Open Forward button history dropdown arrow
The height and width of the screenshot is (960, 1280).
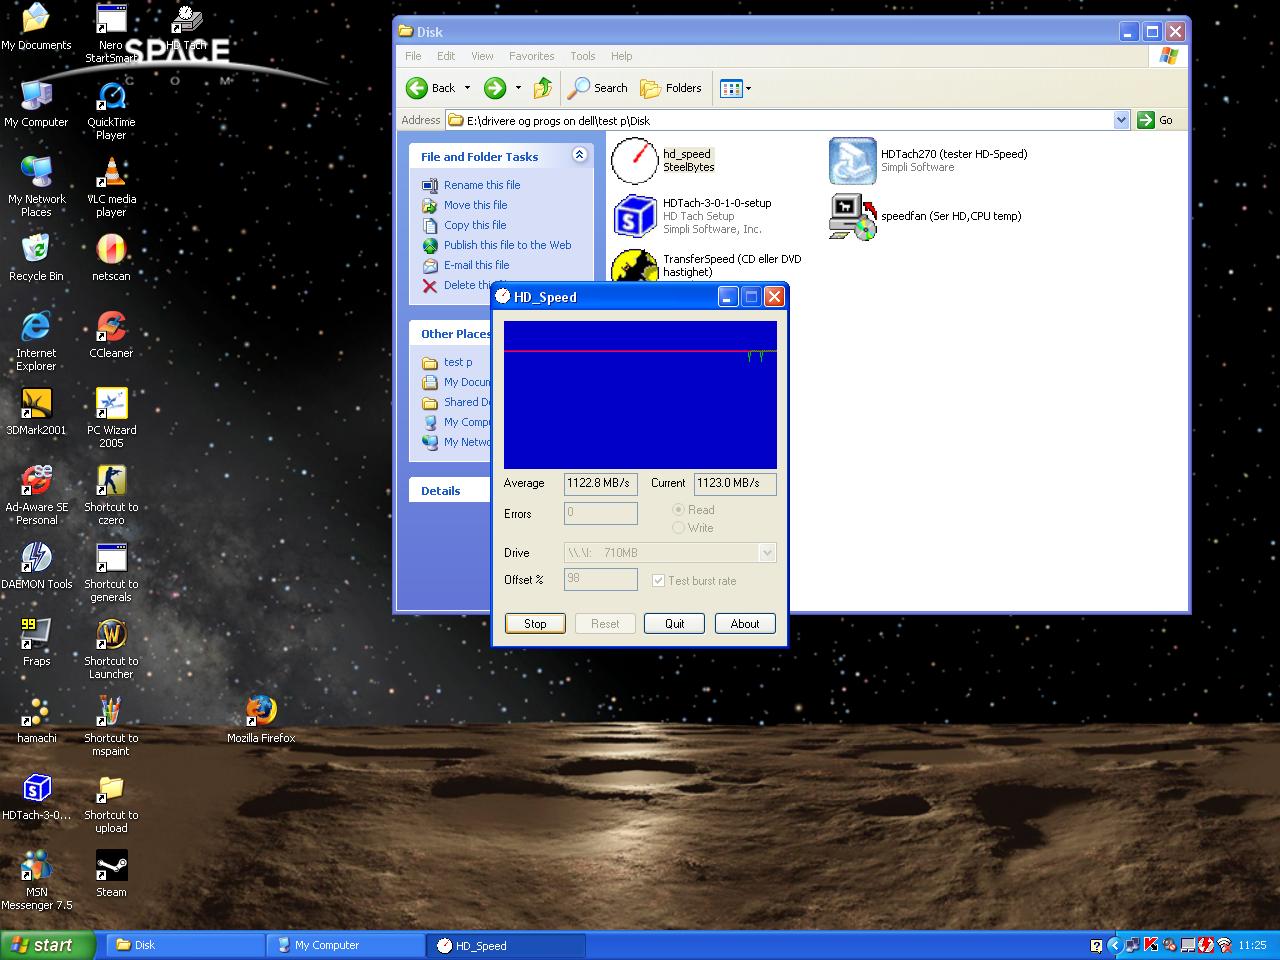(518, 88)
